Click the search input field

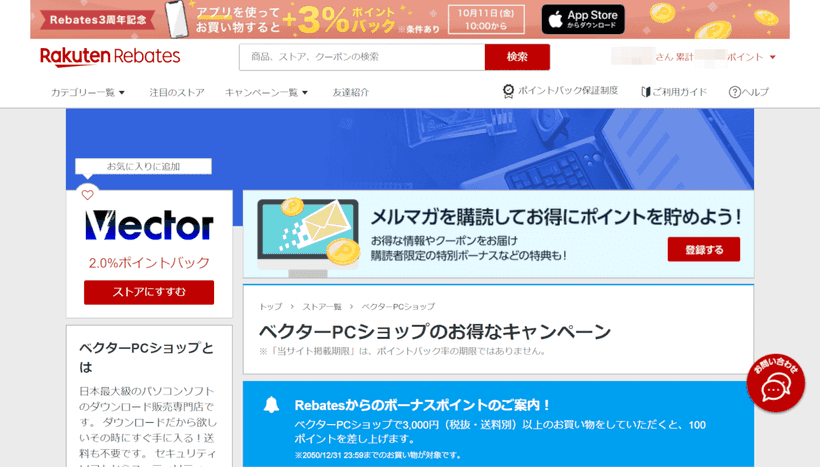[362, 57]
